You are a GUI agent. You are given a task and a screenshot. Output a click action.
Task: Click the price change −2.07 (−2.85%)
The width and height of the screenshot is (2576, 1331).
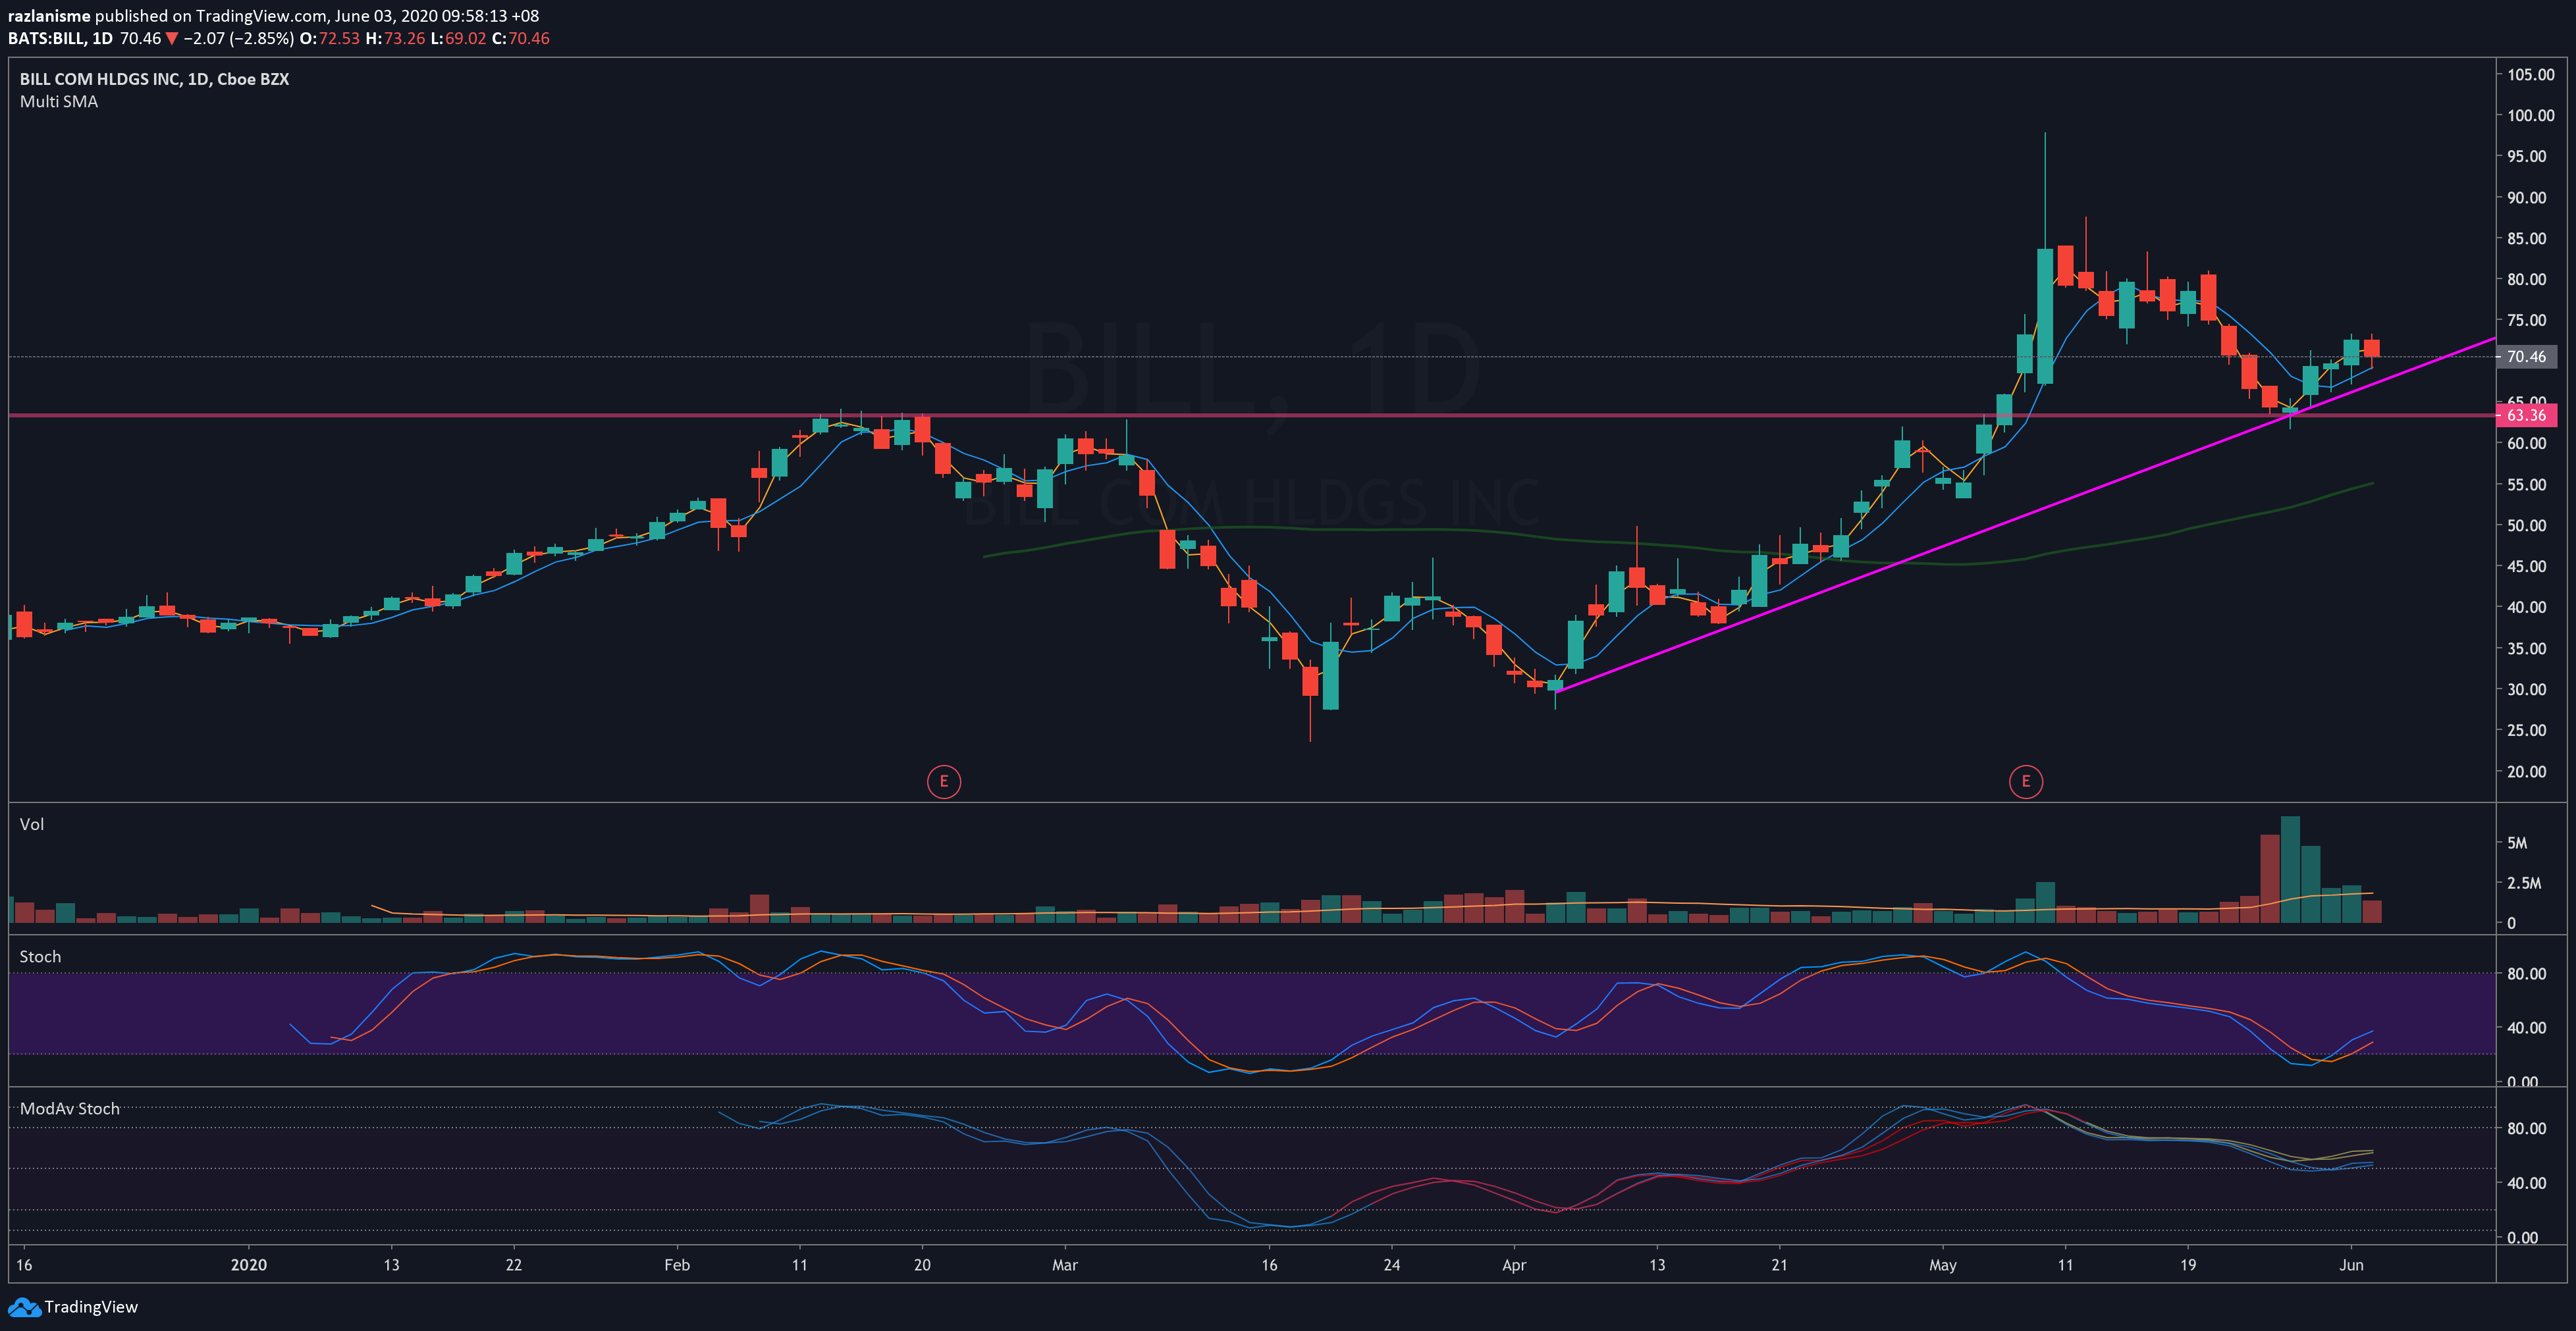tap(238, 39)
